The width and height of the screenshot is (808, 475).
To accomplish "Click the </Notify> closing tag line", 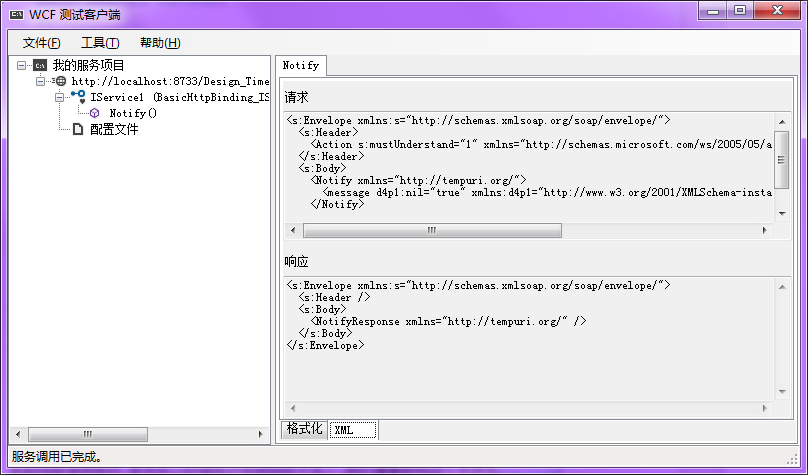I will click(337, 205).
